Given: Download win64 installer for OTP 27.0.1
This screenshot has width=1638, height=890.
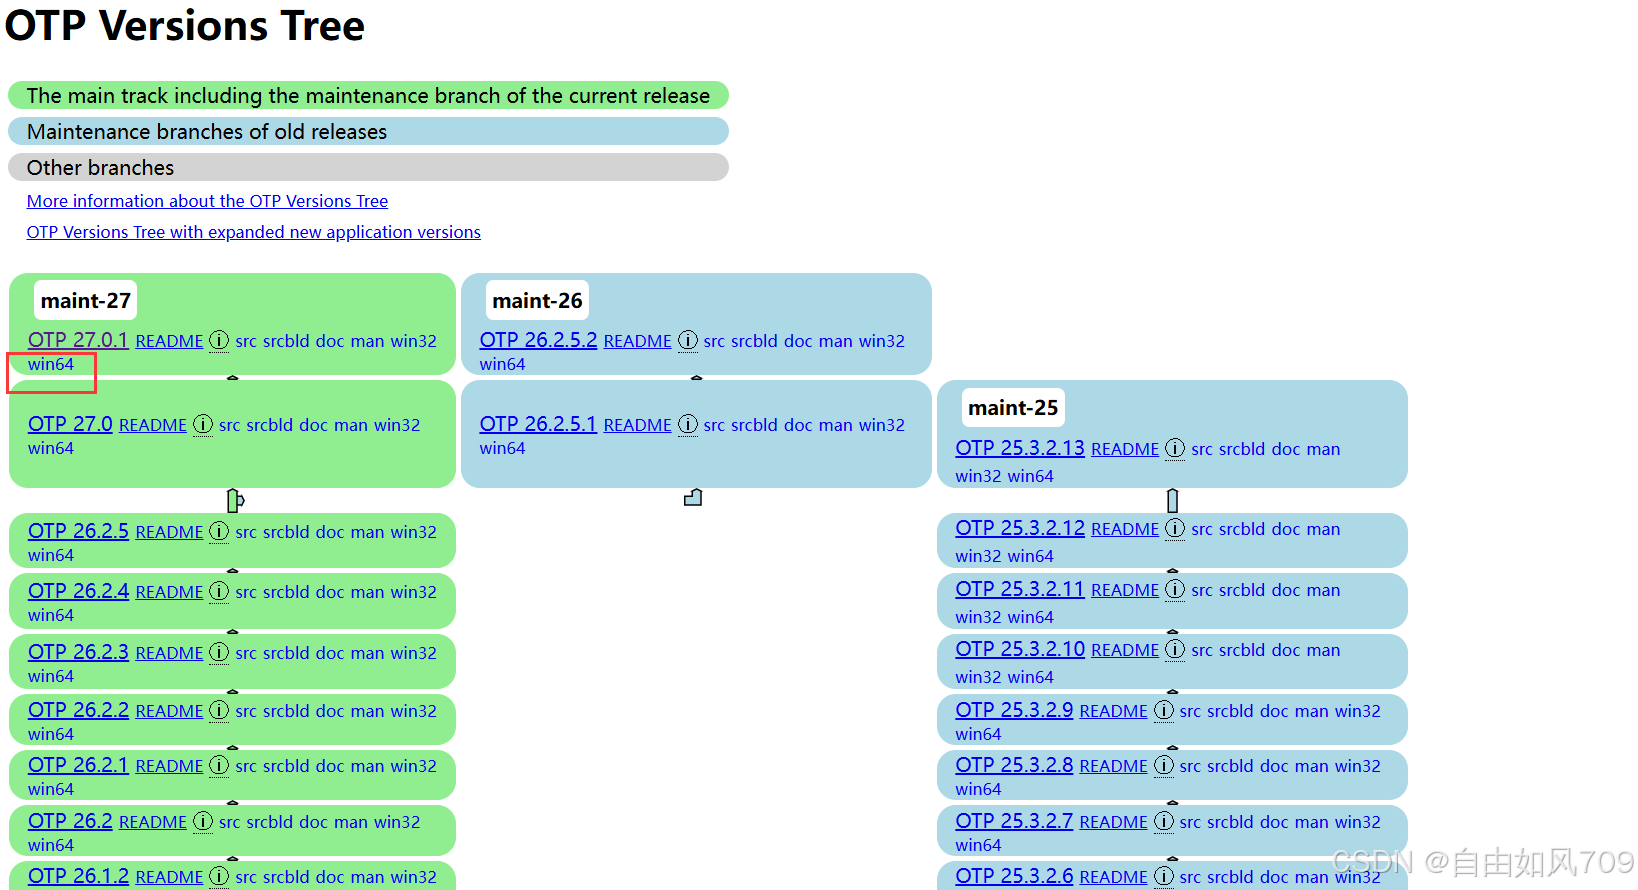Looking at the screenshot, I should pyautogui.click(x=51, y=364).
